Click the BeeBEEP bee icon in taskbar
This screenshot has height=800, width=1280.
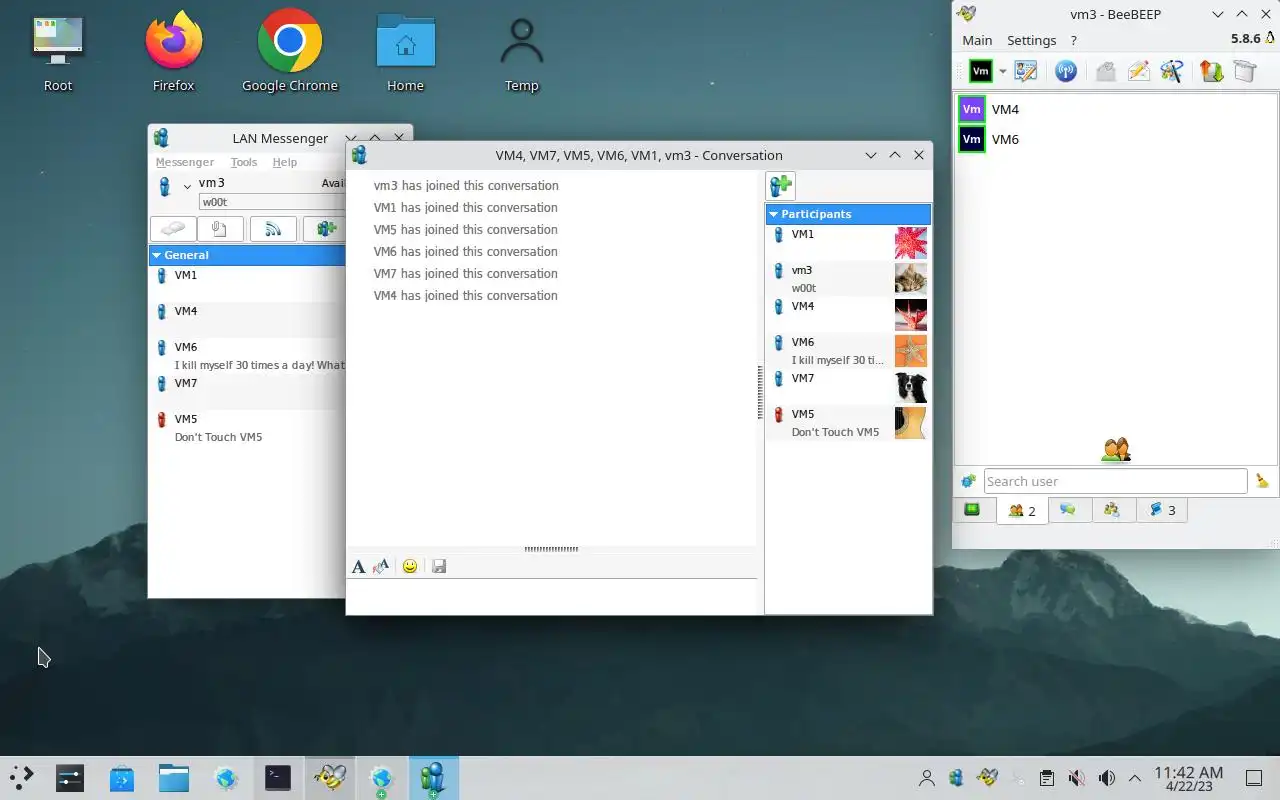coord(330,777)
